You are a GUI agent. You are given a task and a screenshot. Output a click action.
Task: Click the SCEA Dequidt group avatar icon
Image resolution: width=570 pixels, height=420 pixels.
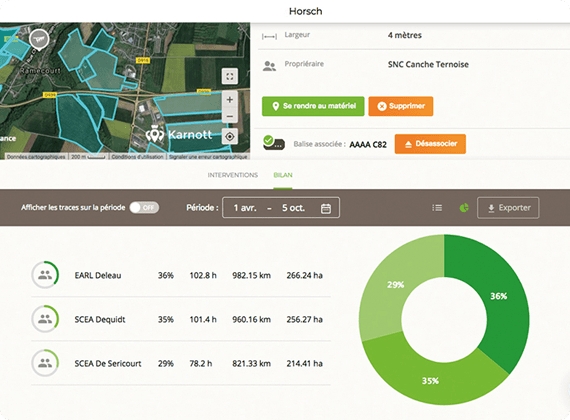point(45,319)
